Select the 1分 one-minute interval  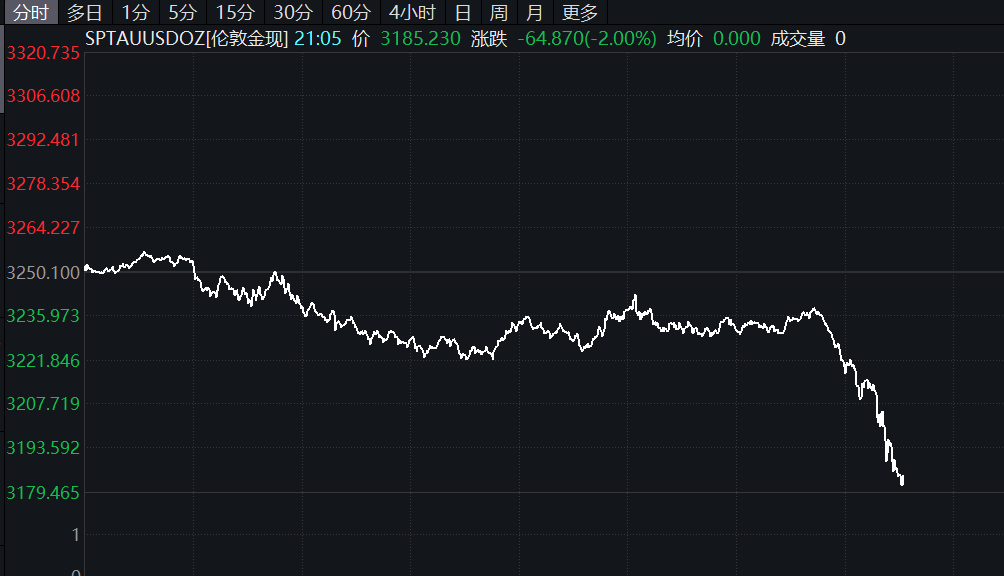click(x=135, y=13)
